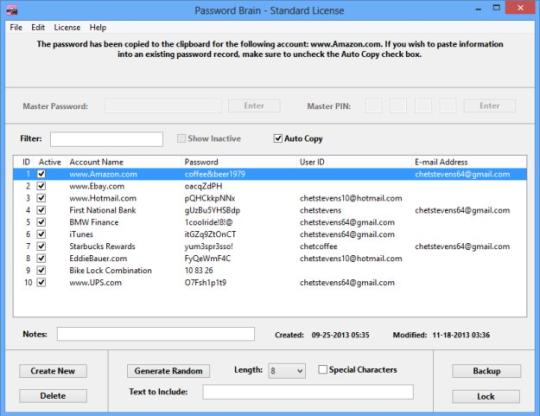Click the user ID chetcoffee
Viewport: 540px width, 416px height.
coord(318,246)
